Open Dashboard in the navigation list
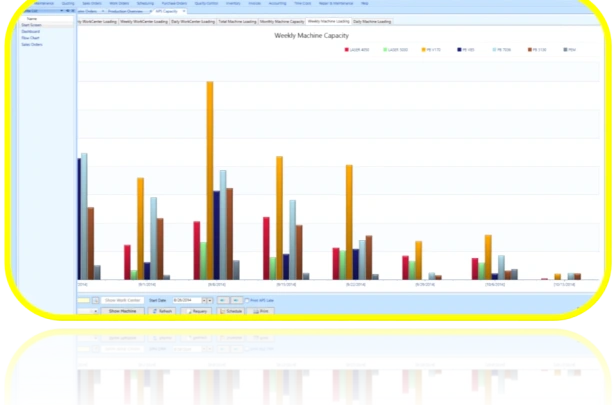Image resolution: width=616 pixels, height=405 pixels. pyautogui.click(x=31, y=31)
